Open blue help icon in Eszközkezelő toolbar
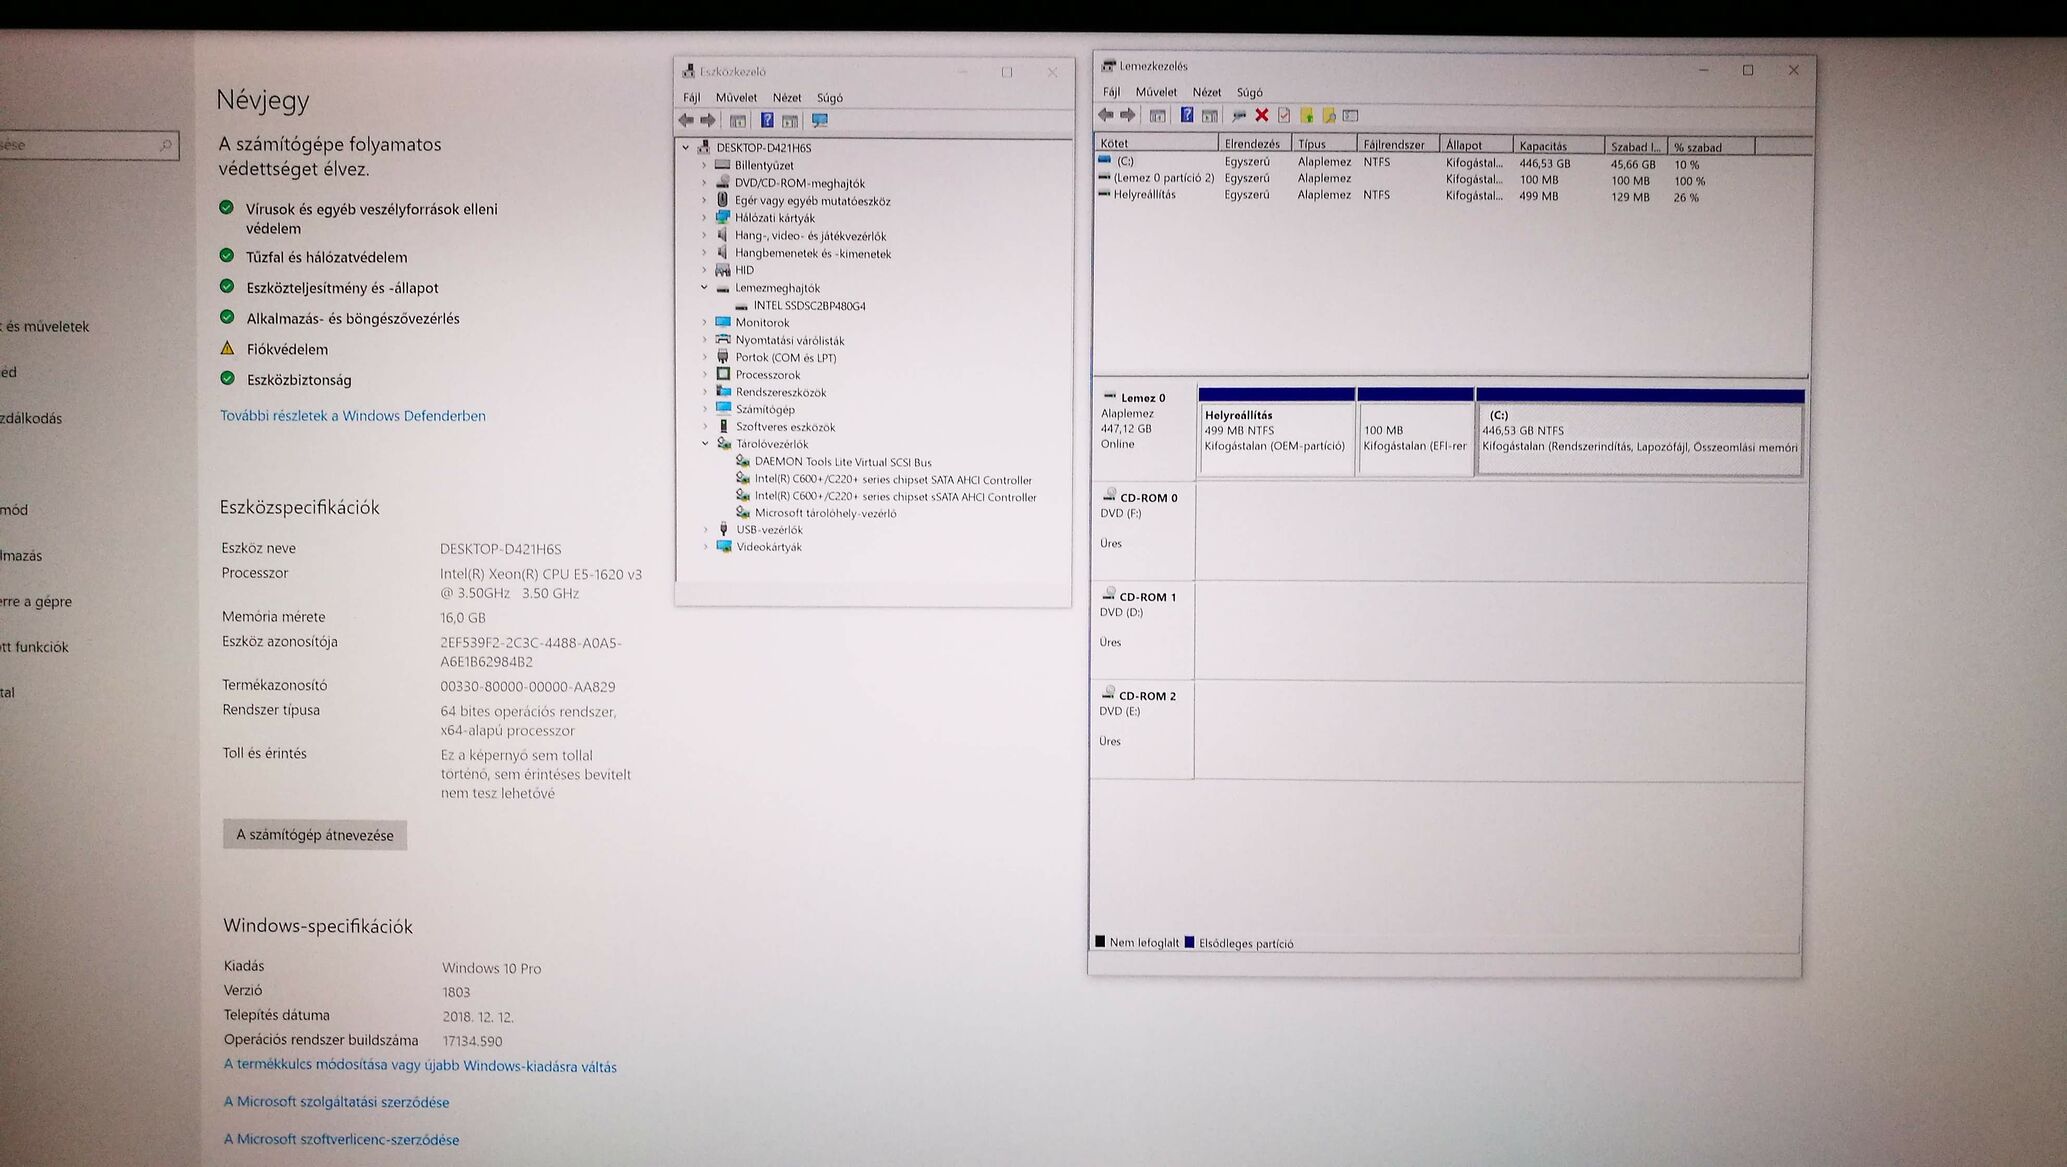Viewport: 2067px width, 1167px height. 767,121
